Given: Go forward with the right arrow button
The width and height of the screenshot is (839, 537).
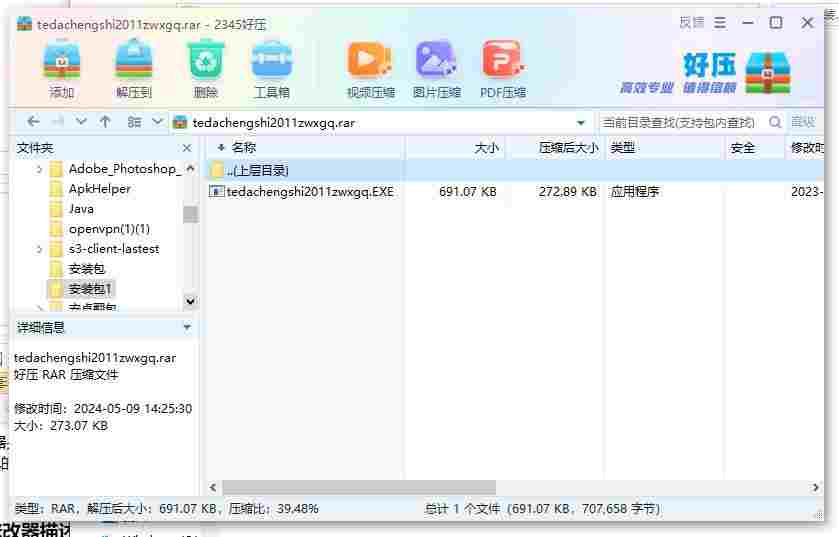Looking at the screenshot, I should [57, 122].
